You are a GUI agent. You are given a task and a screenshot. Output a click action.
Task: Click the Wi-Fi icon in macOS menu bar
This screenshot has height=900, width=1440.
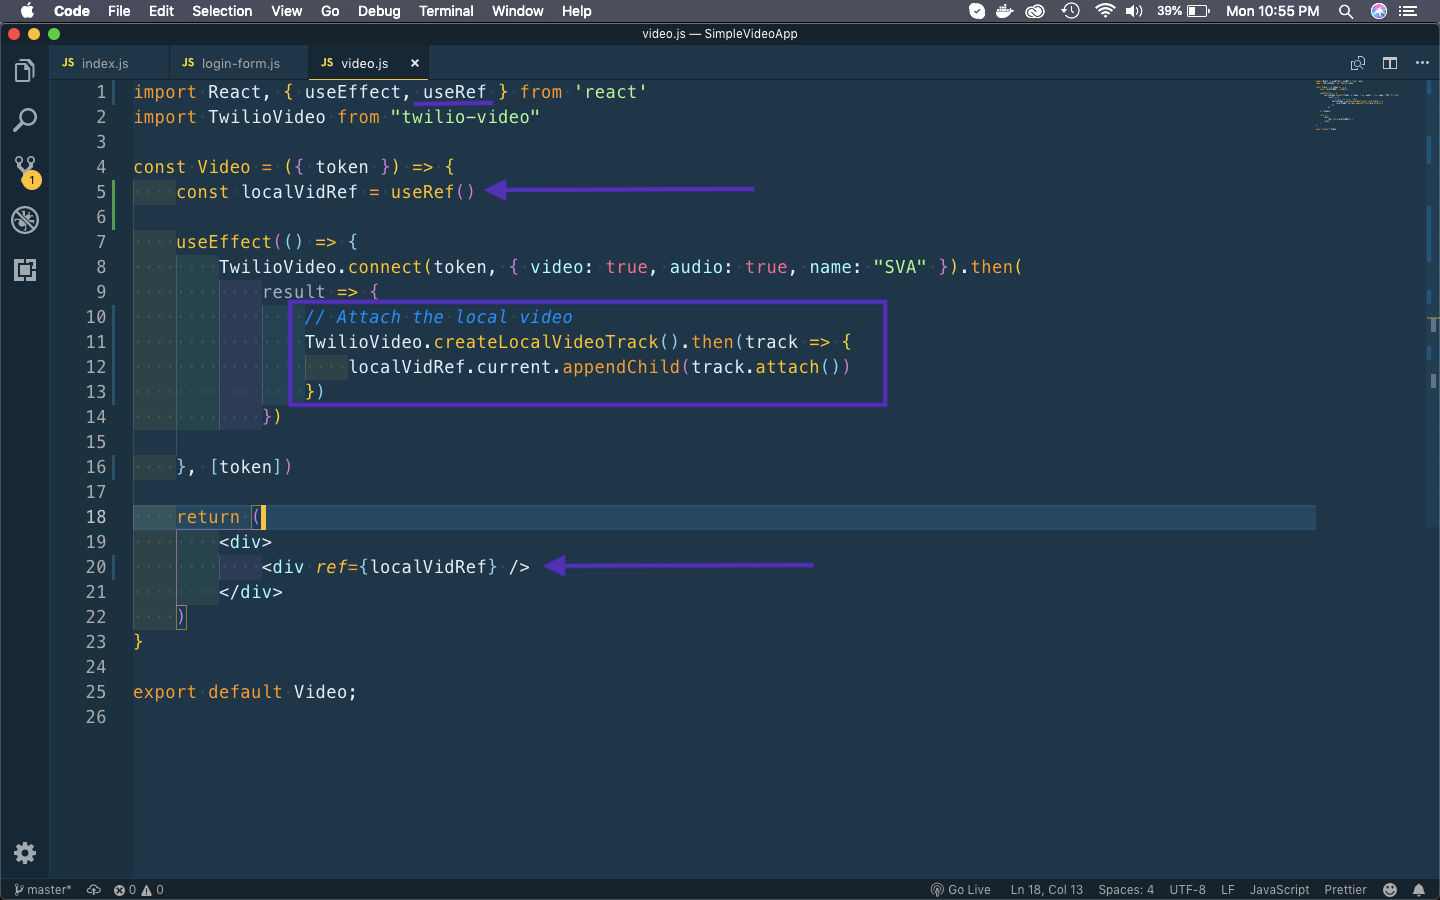point(1105,11)
